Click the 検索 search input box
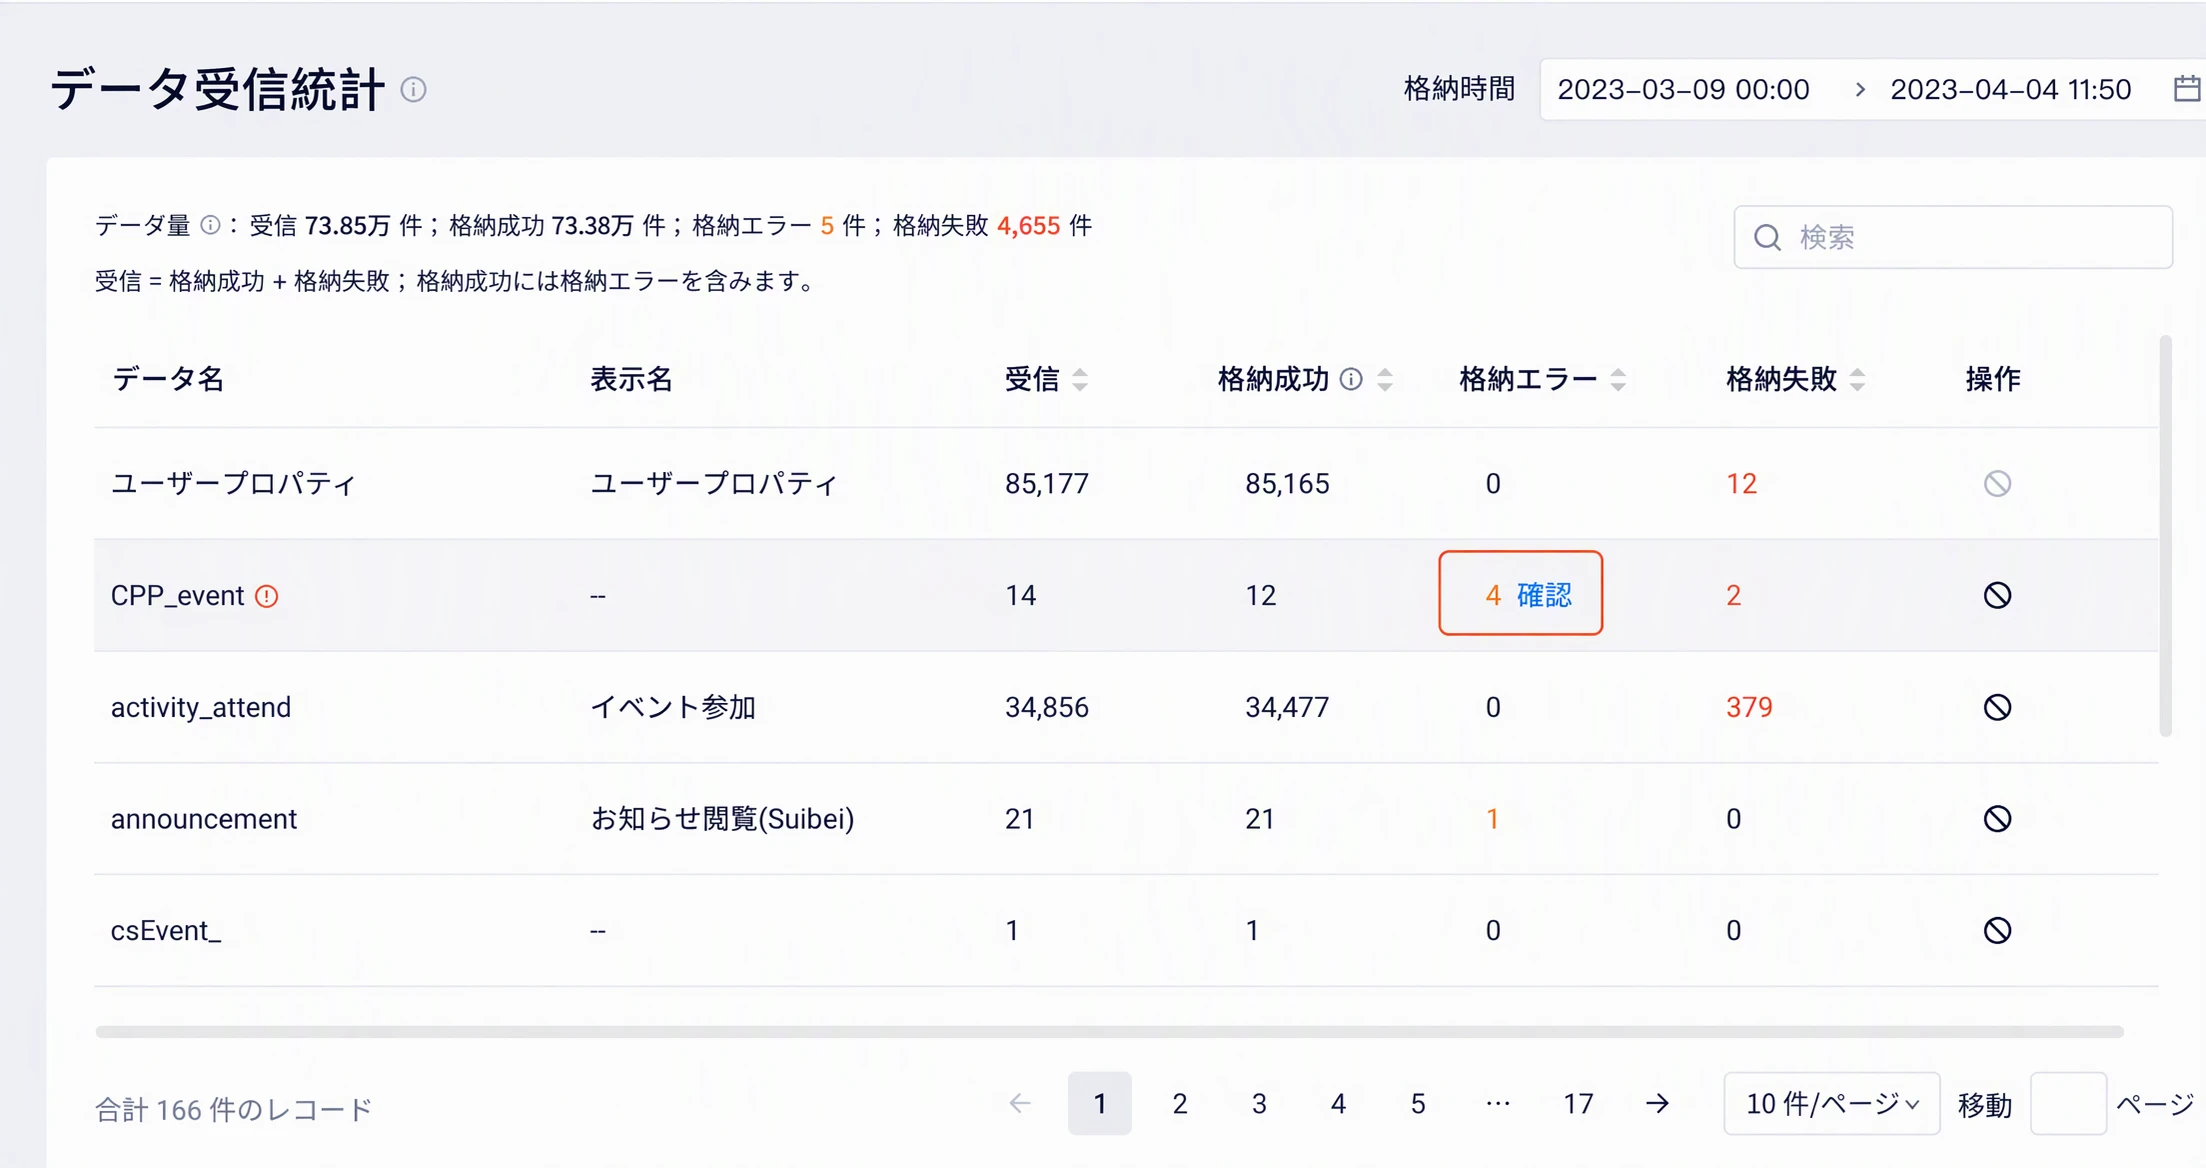The image size is (2206, 1168). pos(1953,238)
